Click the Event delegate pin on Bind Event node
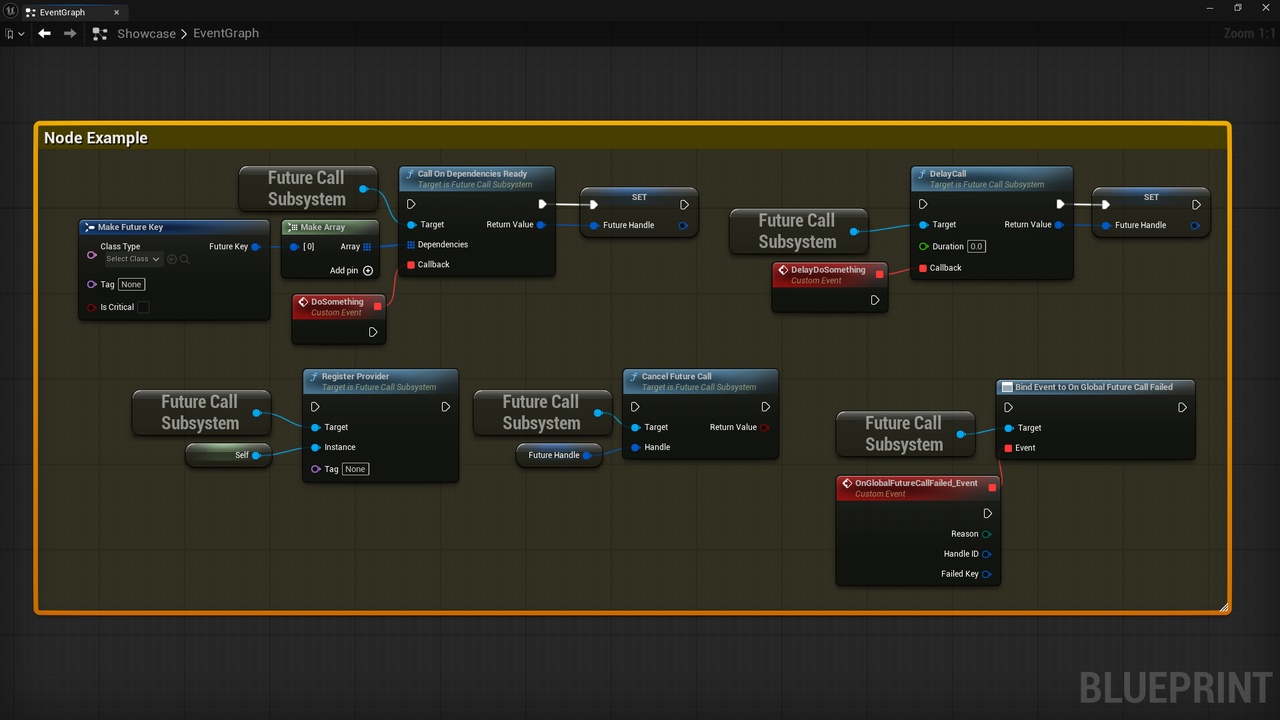1280x720 pixels. [x=1008, y=448]
